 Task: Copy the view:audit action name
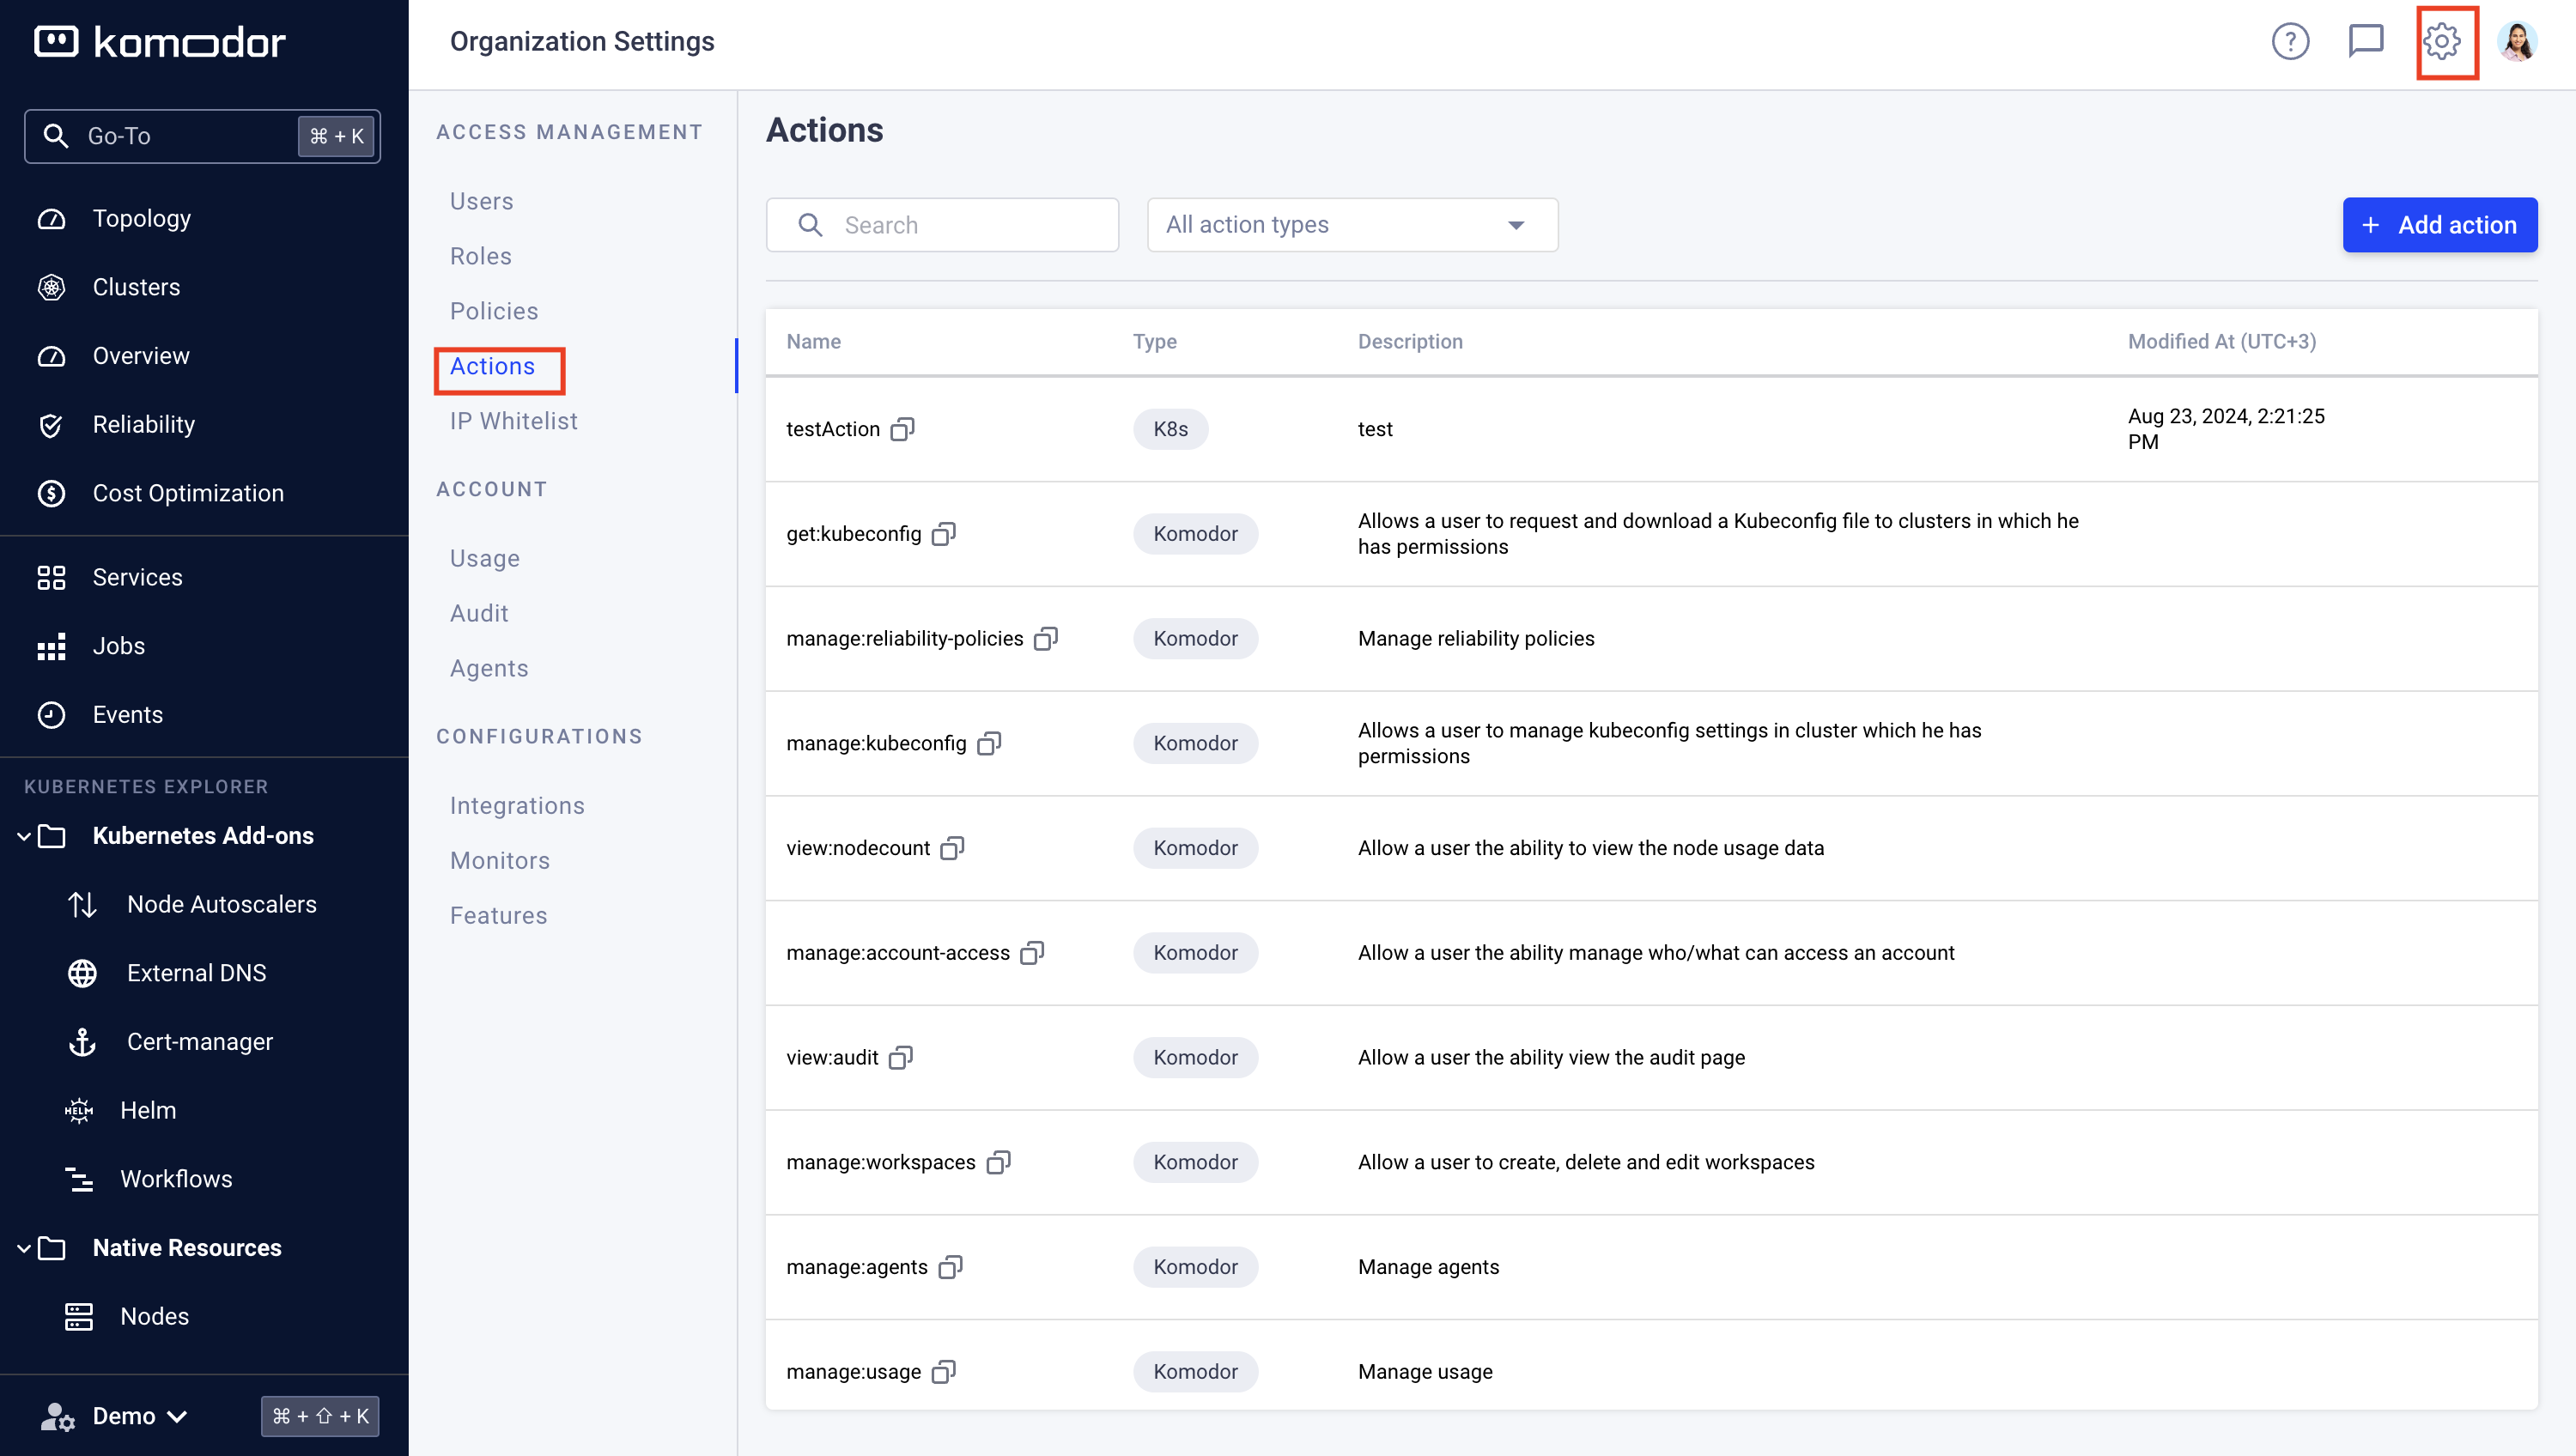[x=901, y=1057]
